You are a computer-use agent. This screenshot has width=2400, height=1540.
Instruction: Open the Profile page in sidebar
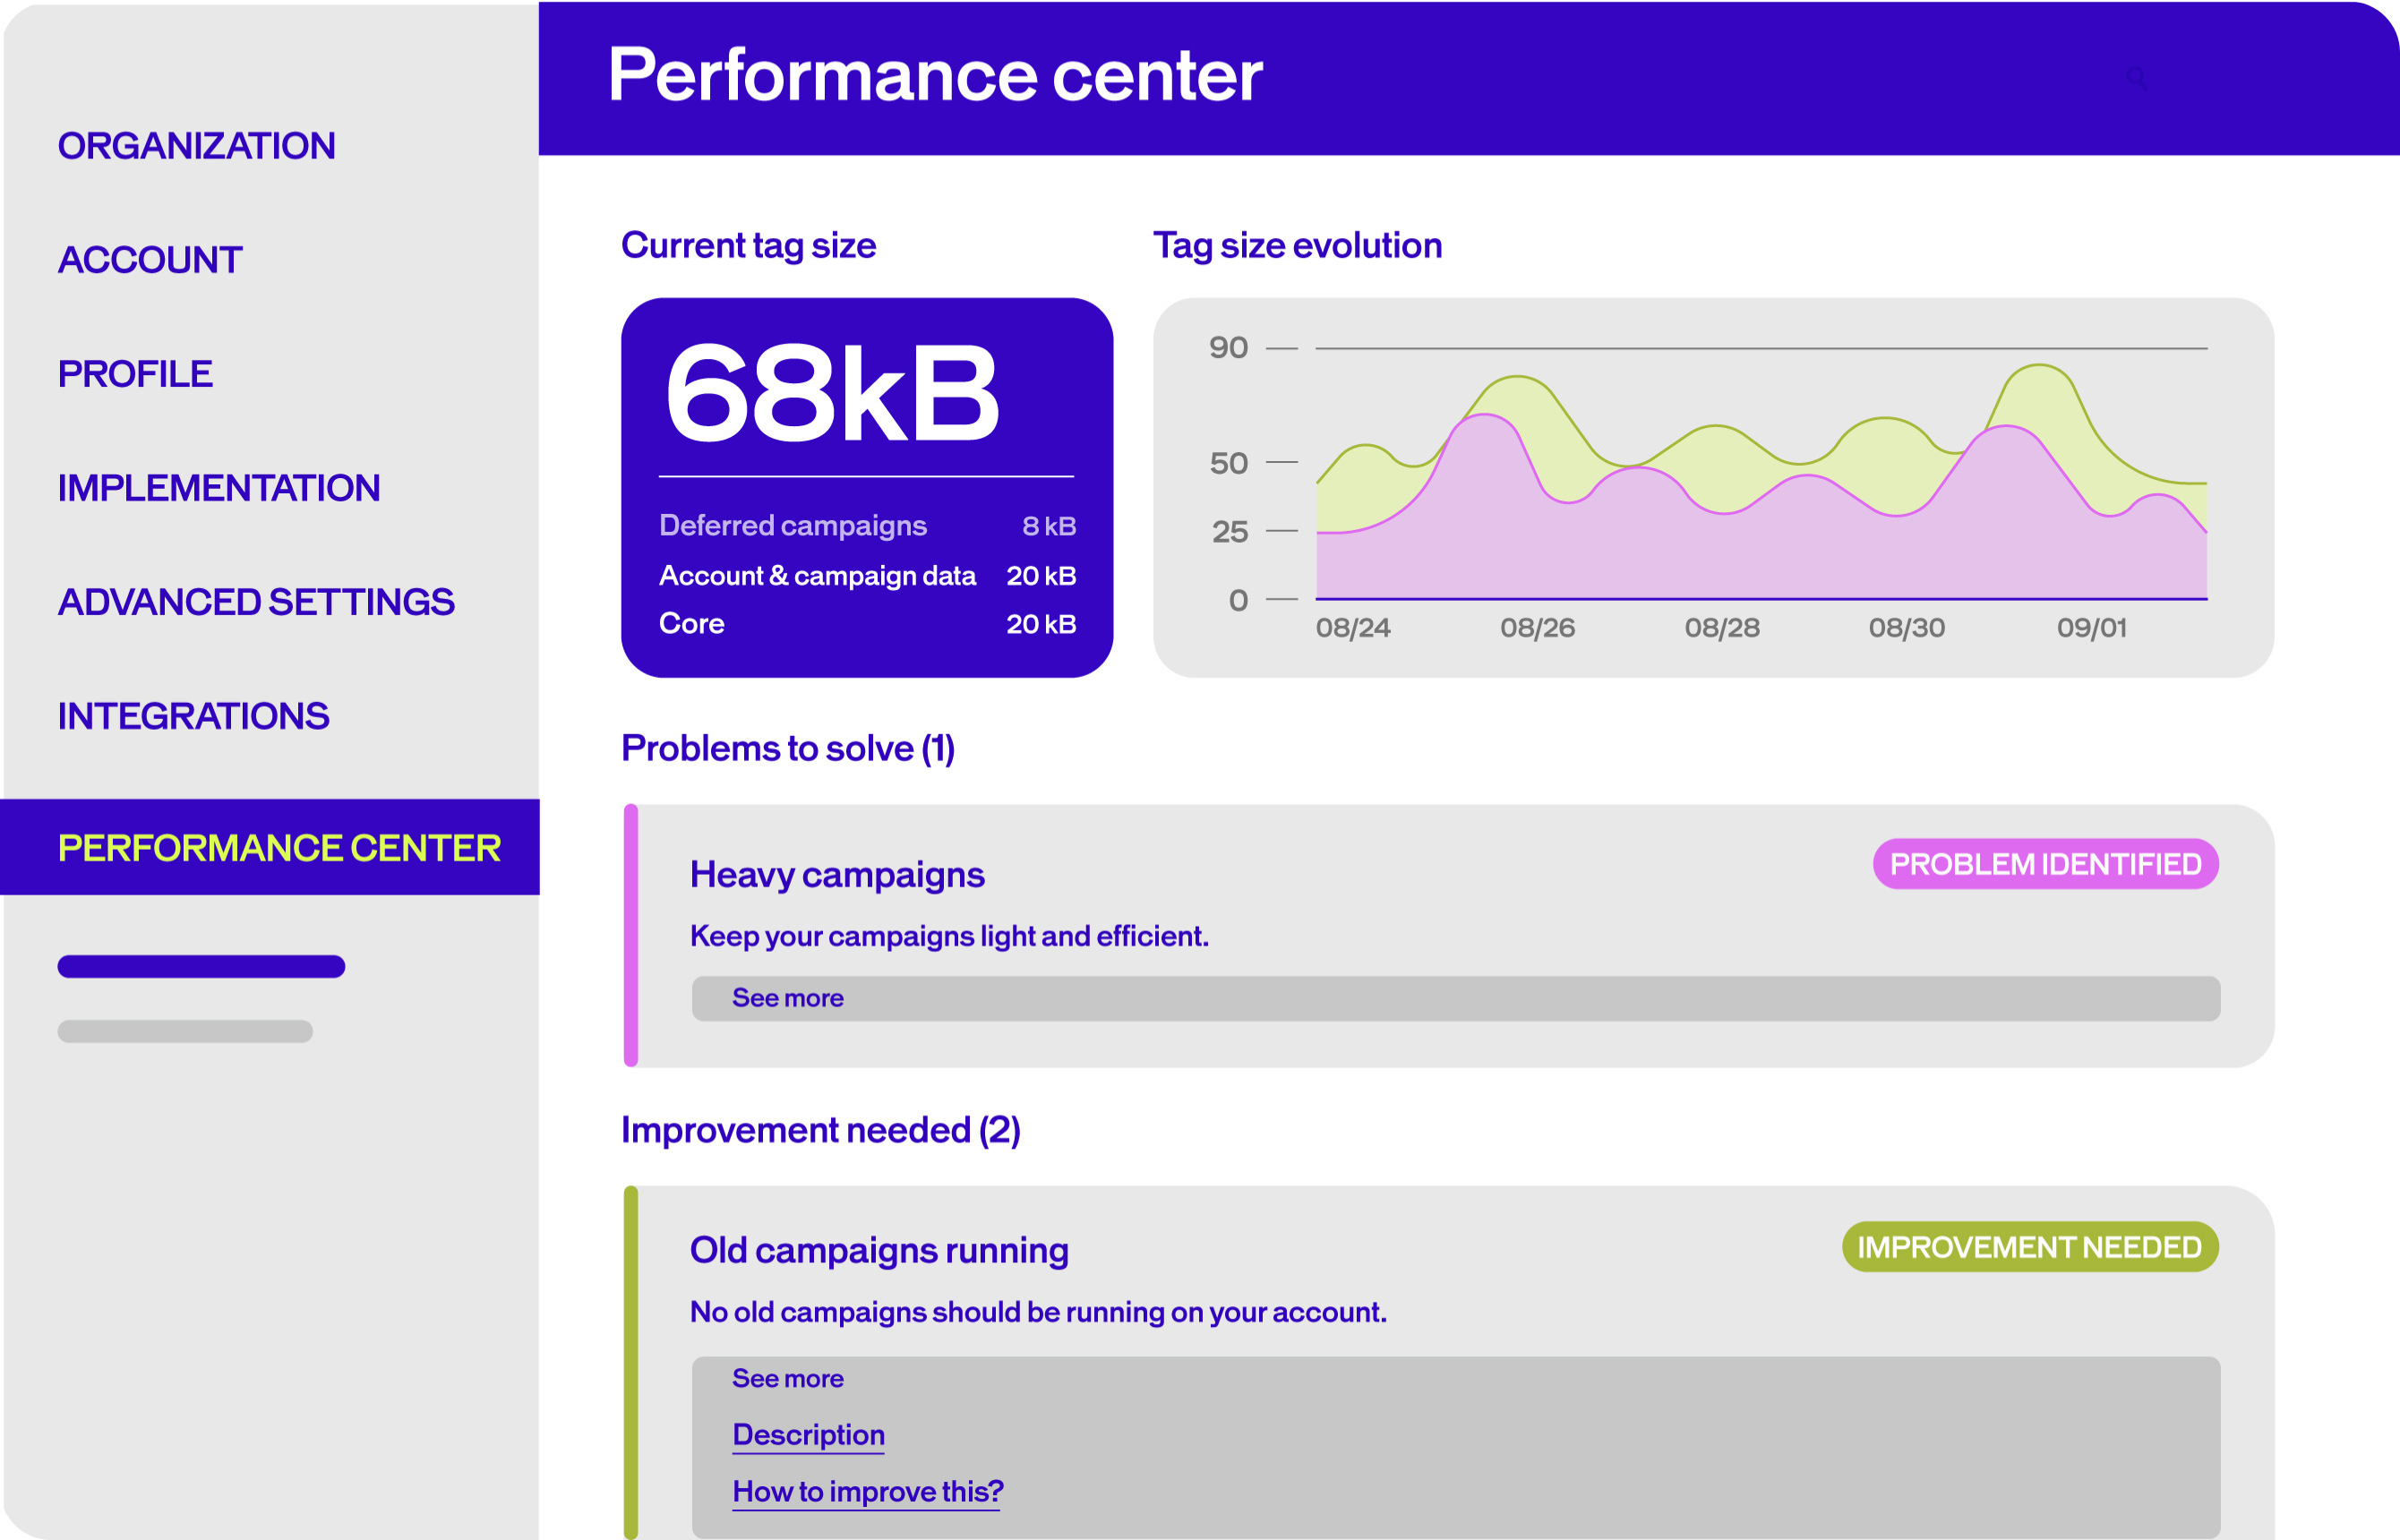click(x=135, y=374)
